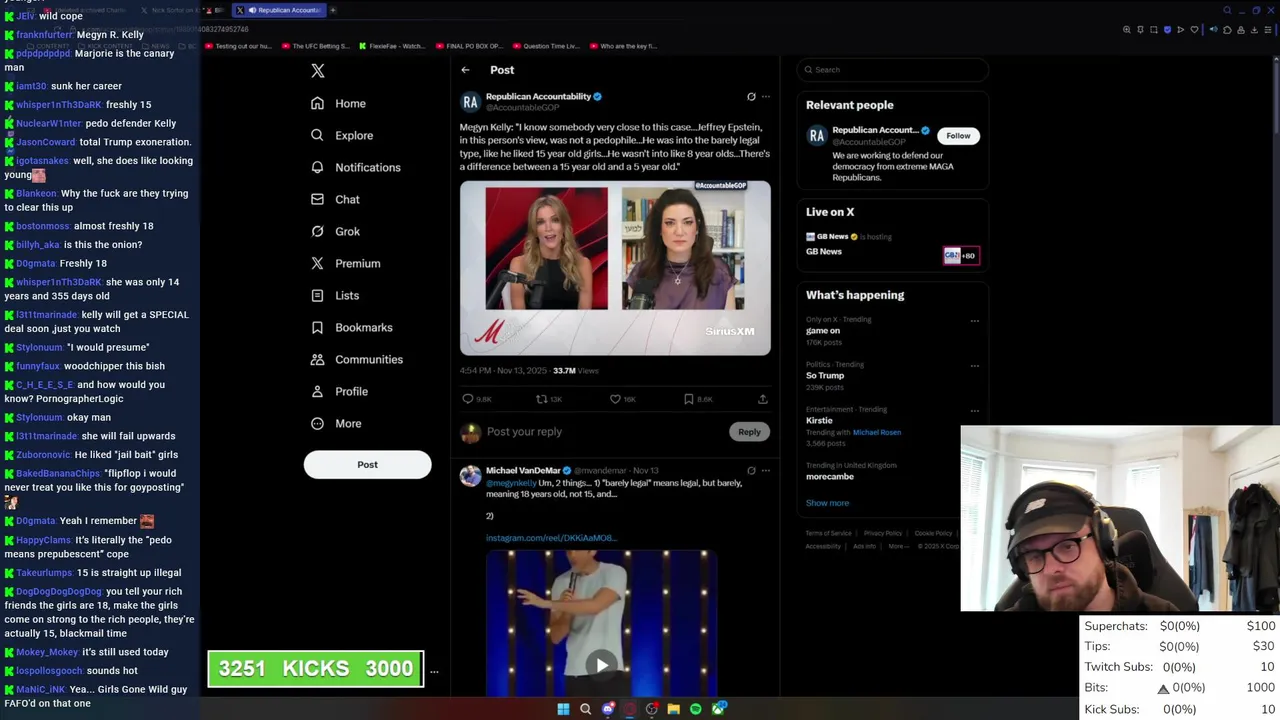Click the heart icon in browser toolbar
This screenshot has height=720, width=1280.
(1194, 30)
